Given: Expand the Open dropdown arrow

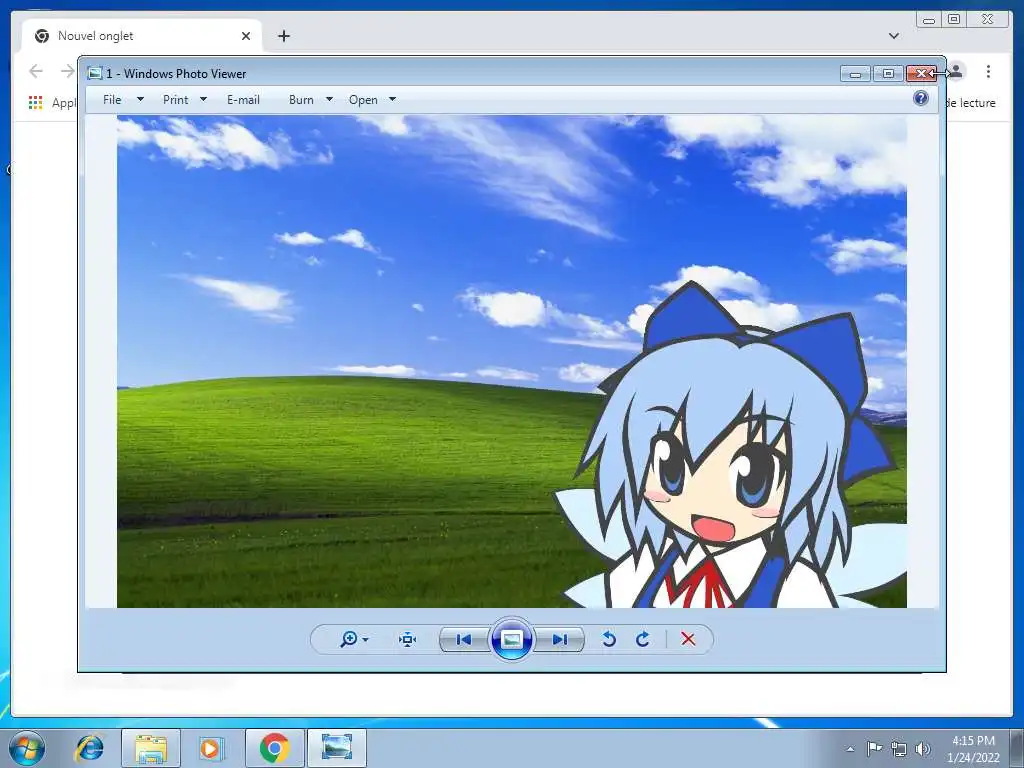Looking at the screenshot, I should tap(392, 99).
